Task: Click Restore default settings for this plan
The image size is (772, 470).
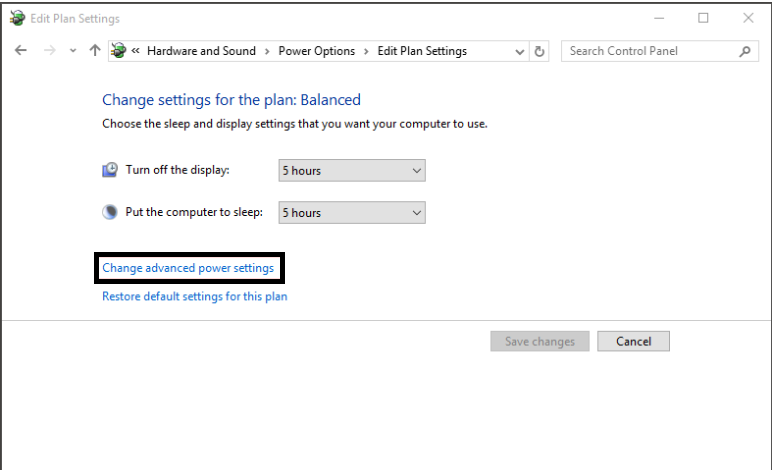Action: click(x=194, y=296)
